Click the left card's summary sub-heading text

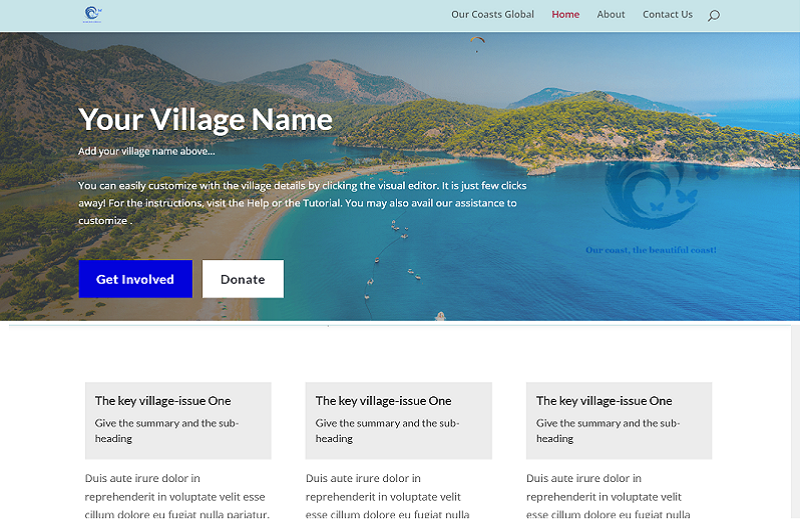tap(166, 431)
